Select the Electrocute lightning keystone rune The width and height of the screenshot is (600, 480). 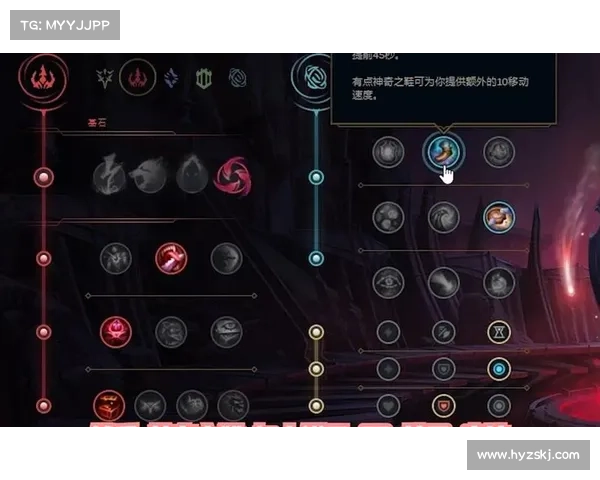(109, 174)
